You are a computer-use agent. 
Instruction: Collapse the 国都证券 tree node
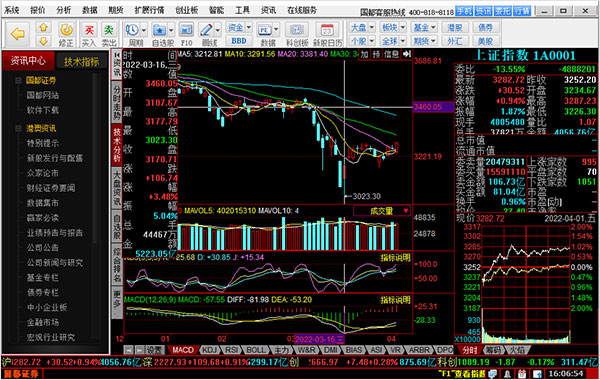coord(18,80)
